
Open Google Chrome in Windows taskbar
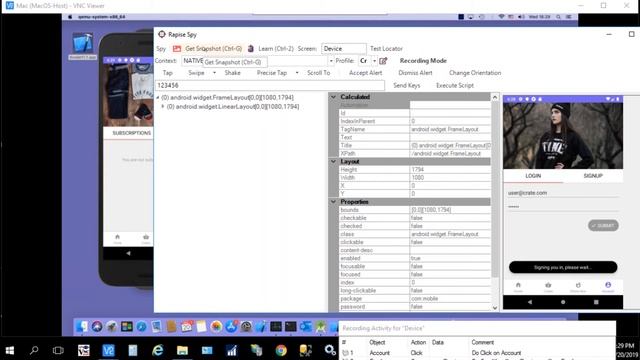pyautogui.click(x=281, y=350)
